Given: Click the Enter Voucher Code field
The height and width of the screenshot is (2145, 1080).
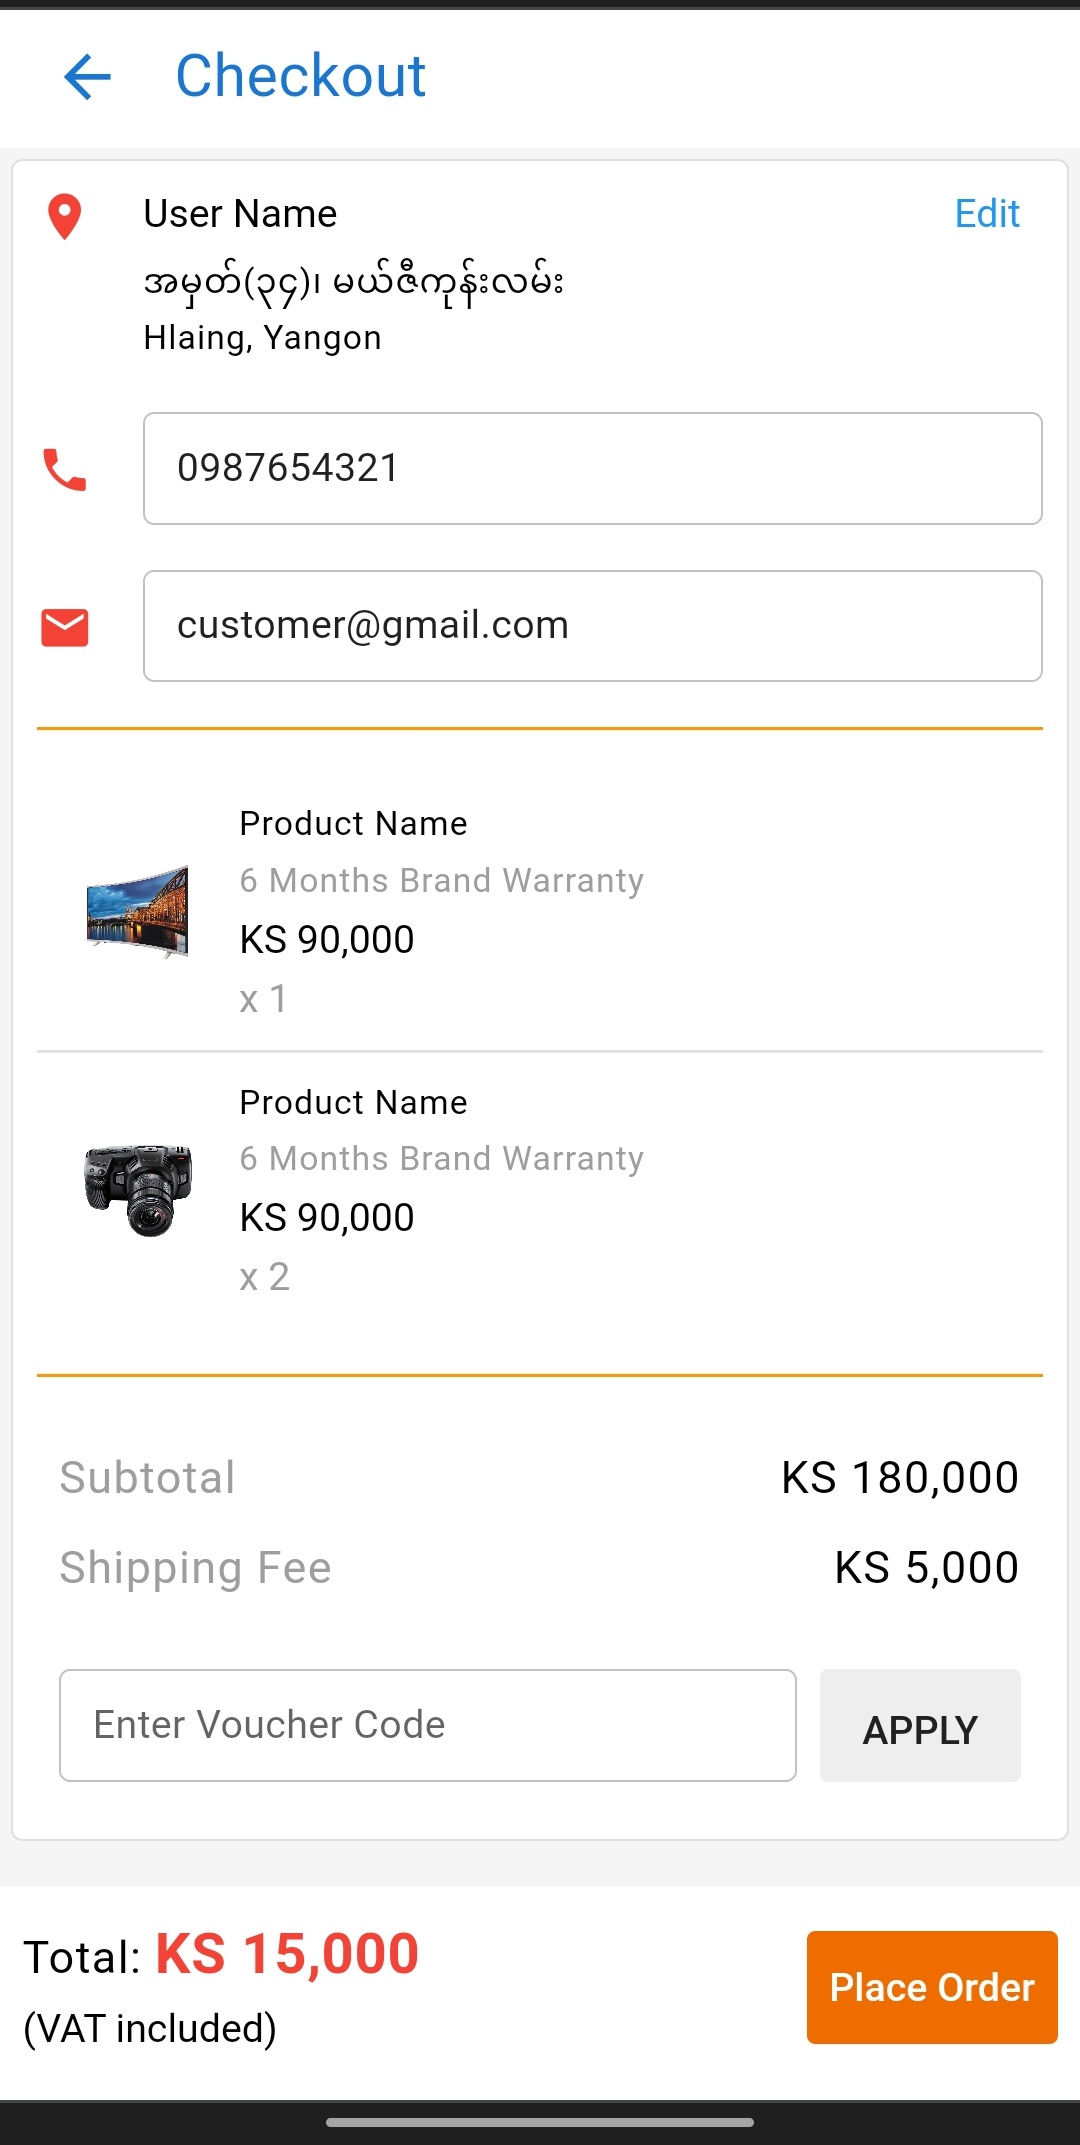Looking at the screenshot, I should click(x=427, y=1725).
